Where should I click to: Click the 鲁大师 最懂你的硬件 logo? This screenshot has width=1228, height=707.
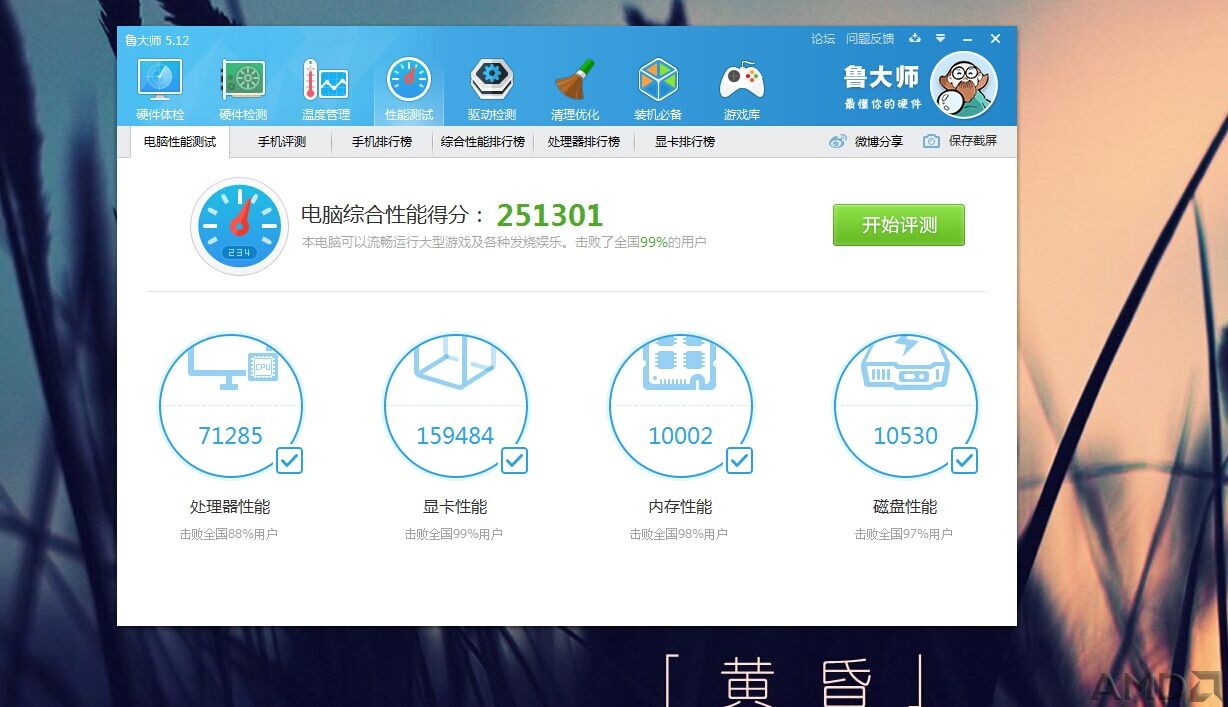[881, 86]
